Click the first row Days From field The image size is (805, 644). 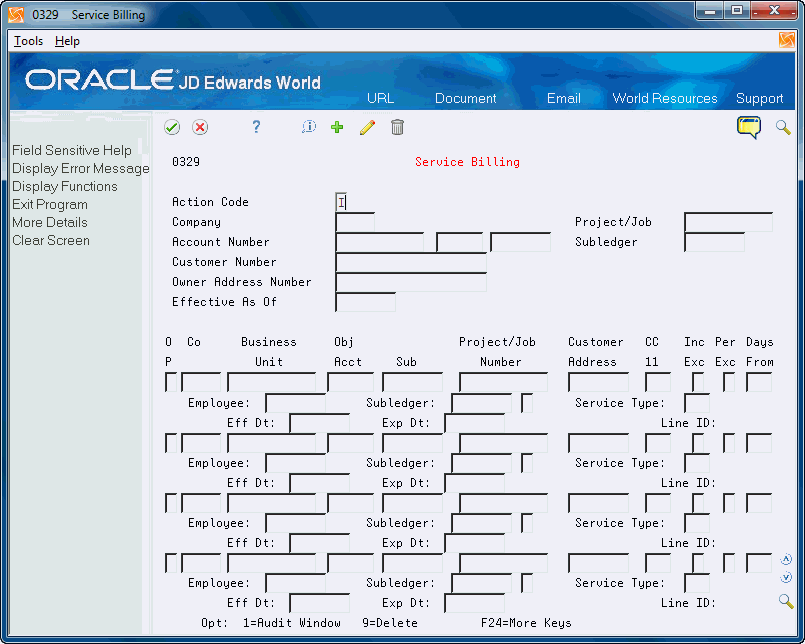coord(759,382)
